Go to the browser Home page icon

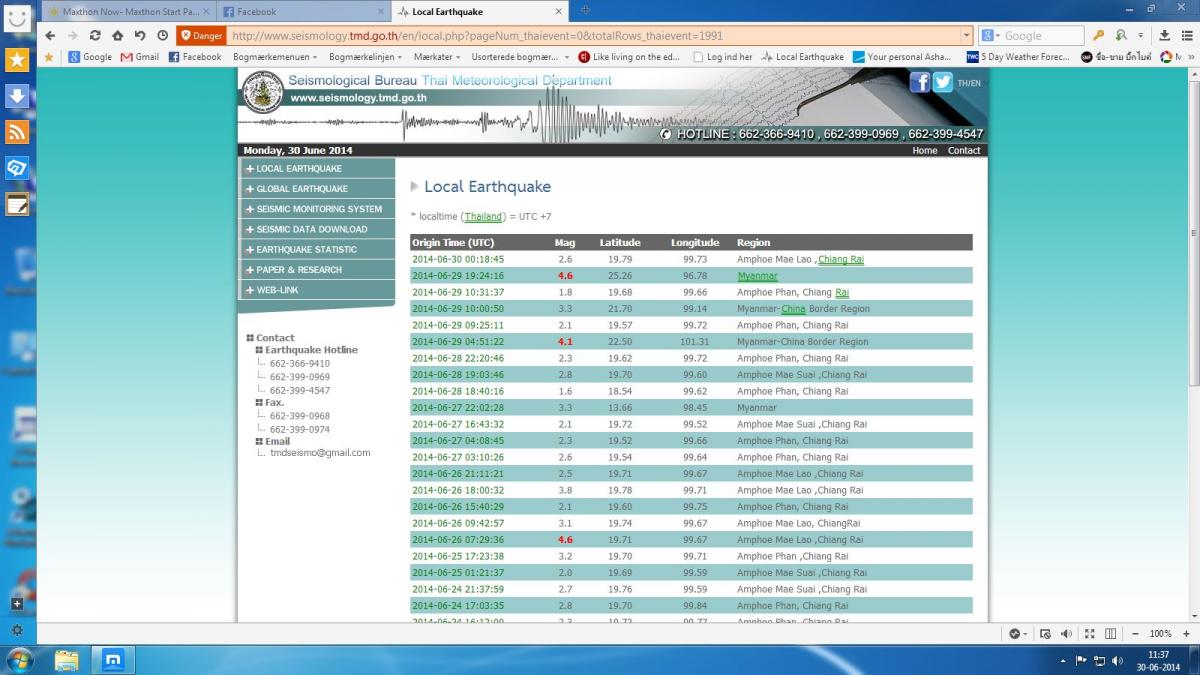117,35
